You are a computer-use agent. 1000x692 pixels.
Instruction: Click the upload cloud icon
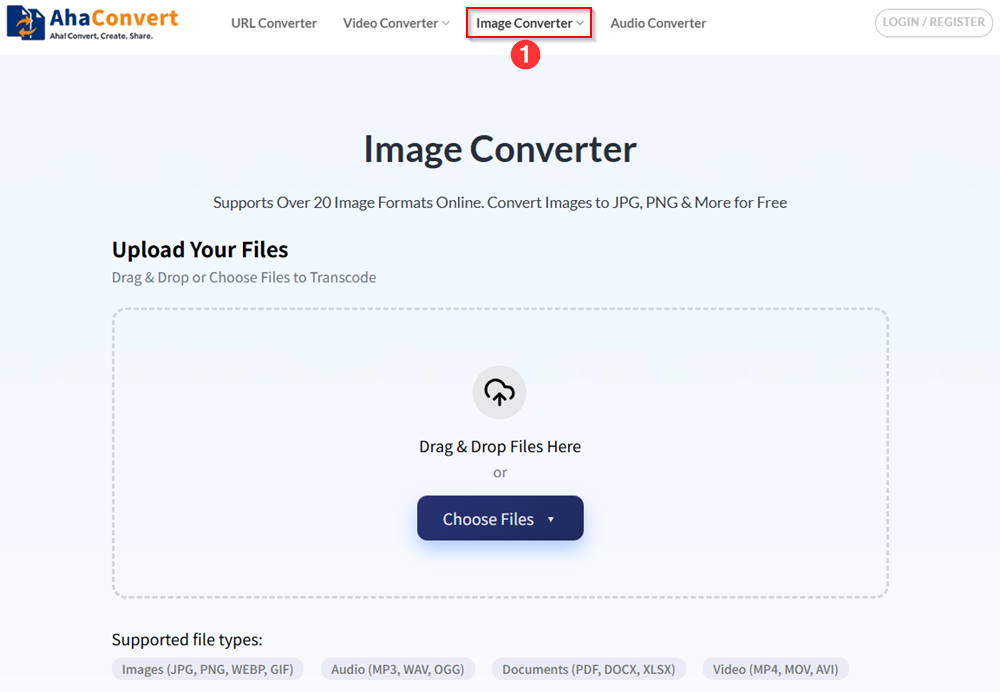tap(500, 392)
